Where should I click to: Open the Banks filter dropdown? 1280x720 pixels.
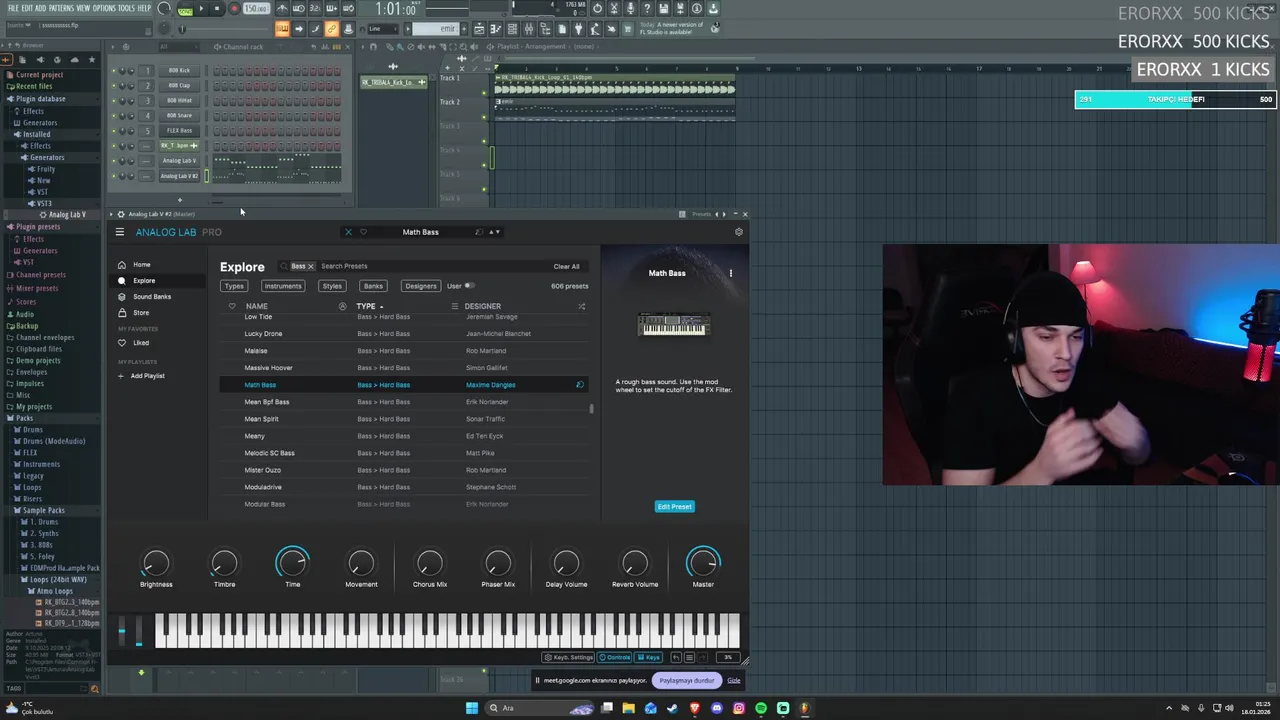(x=373, y=286)
